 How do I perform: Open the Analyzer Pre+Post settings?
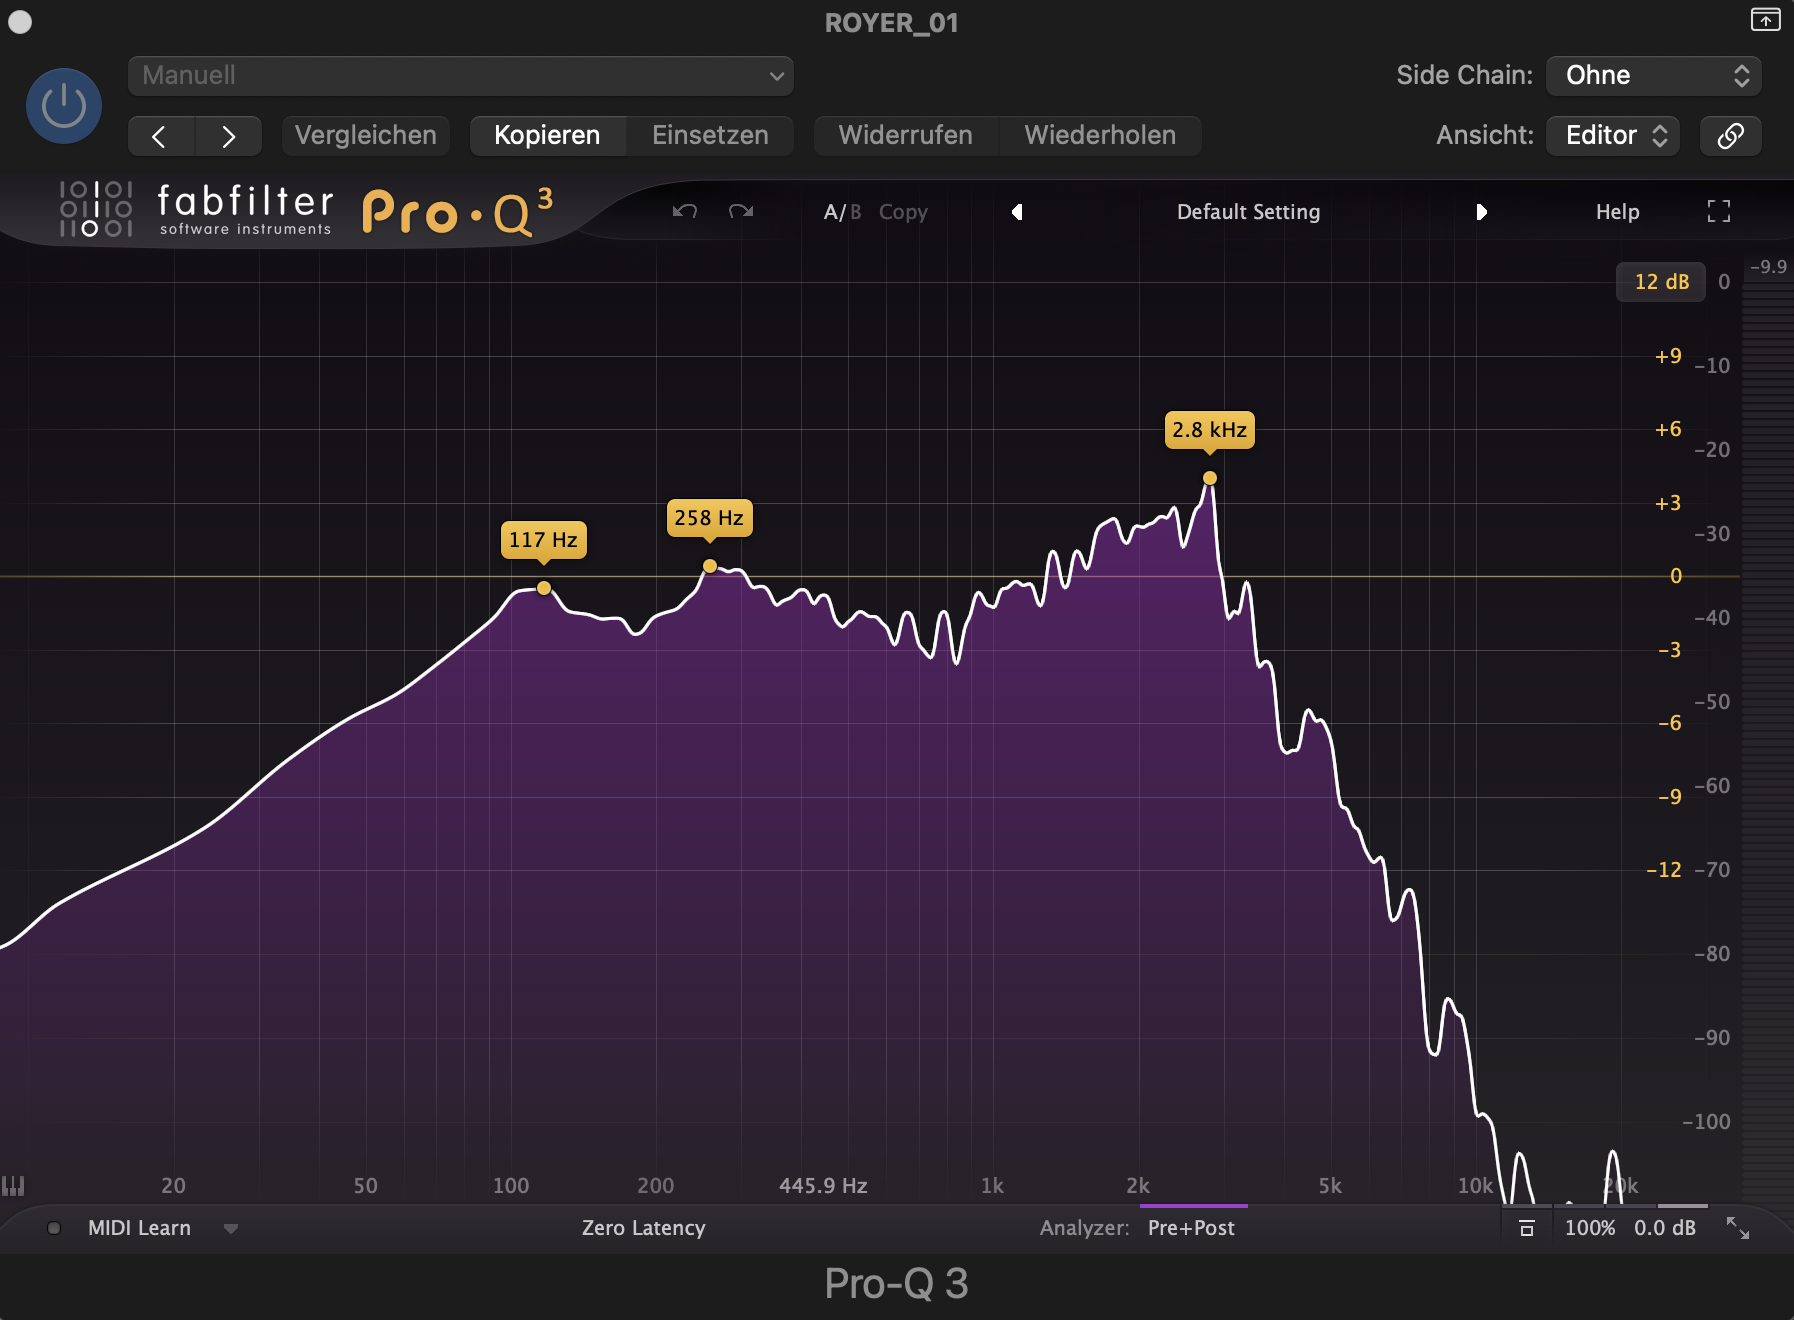point(1191,1228)
